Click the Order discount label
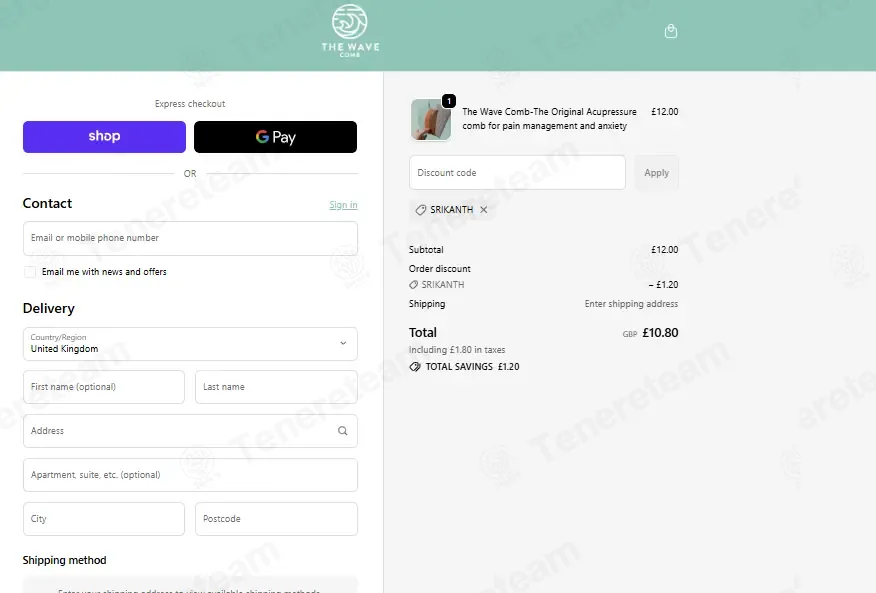Screen dimensions: 876x593 (x=440, y=269)
